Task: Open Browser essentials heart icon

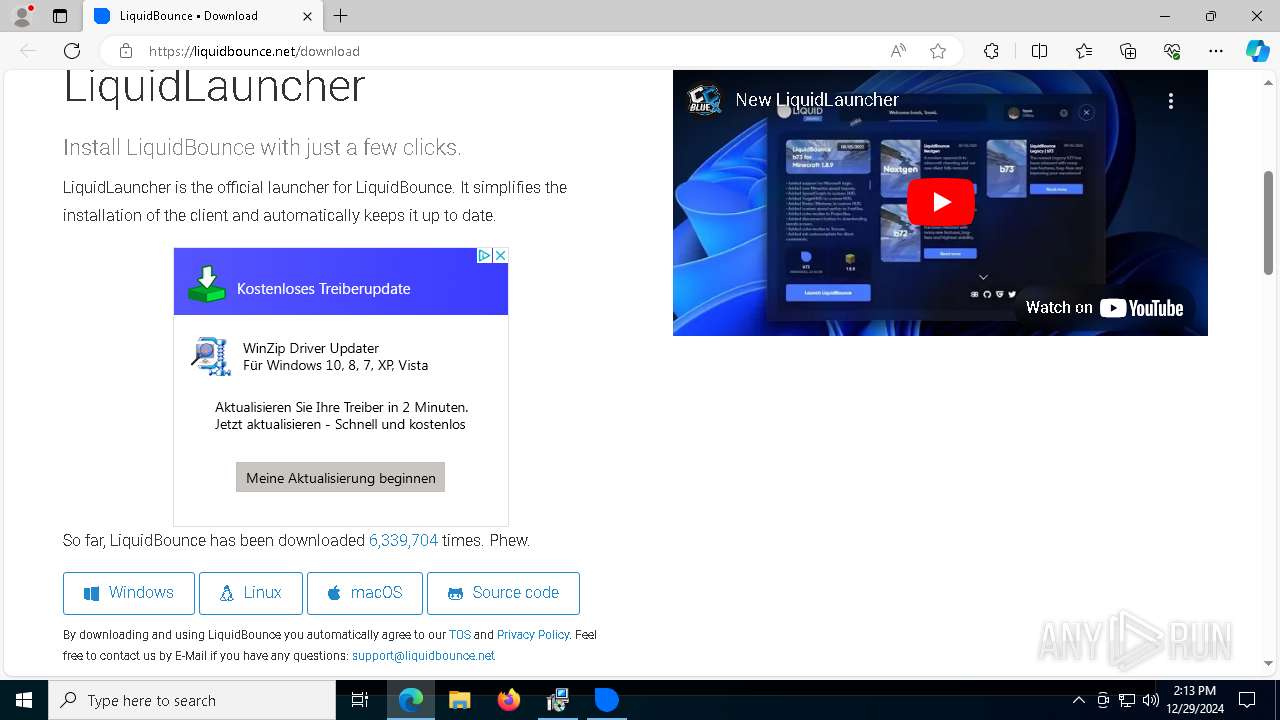Action: (x=1172, y=51)
